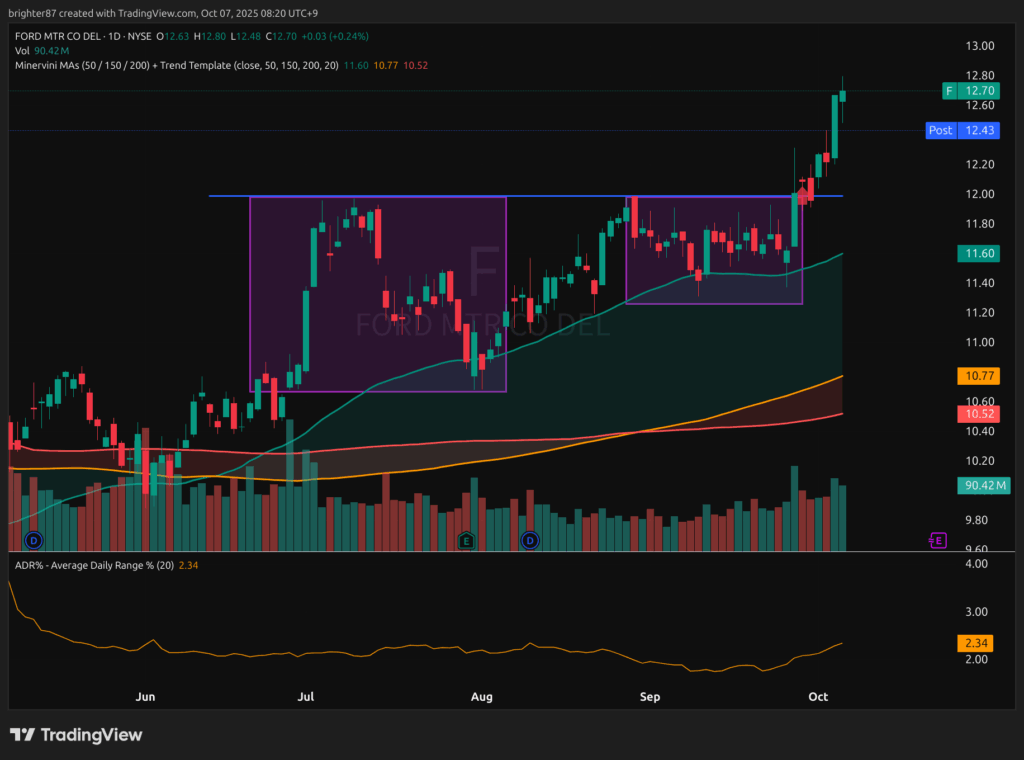Screen dimensions: 1024x760
Task: Click the first dividend D marker near June
Action: click(35, 540)
